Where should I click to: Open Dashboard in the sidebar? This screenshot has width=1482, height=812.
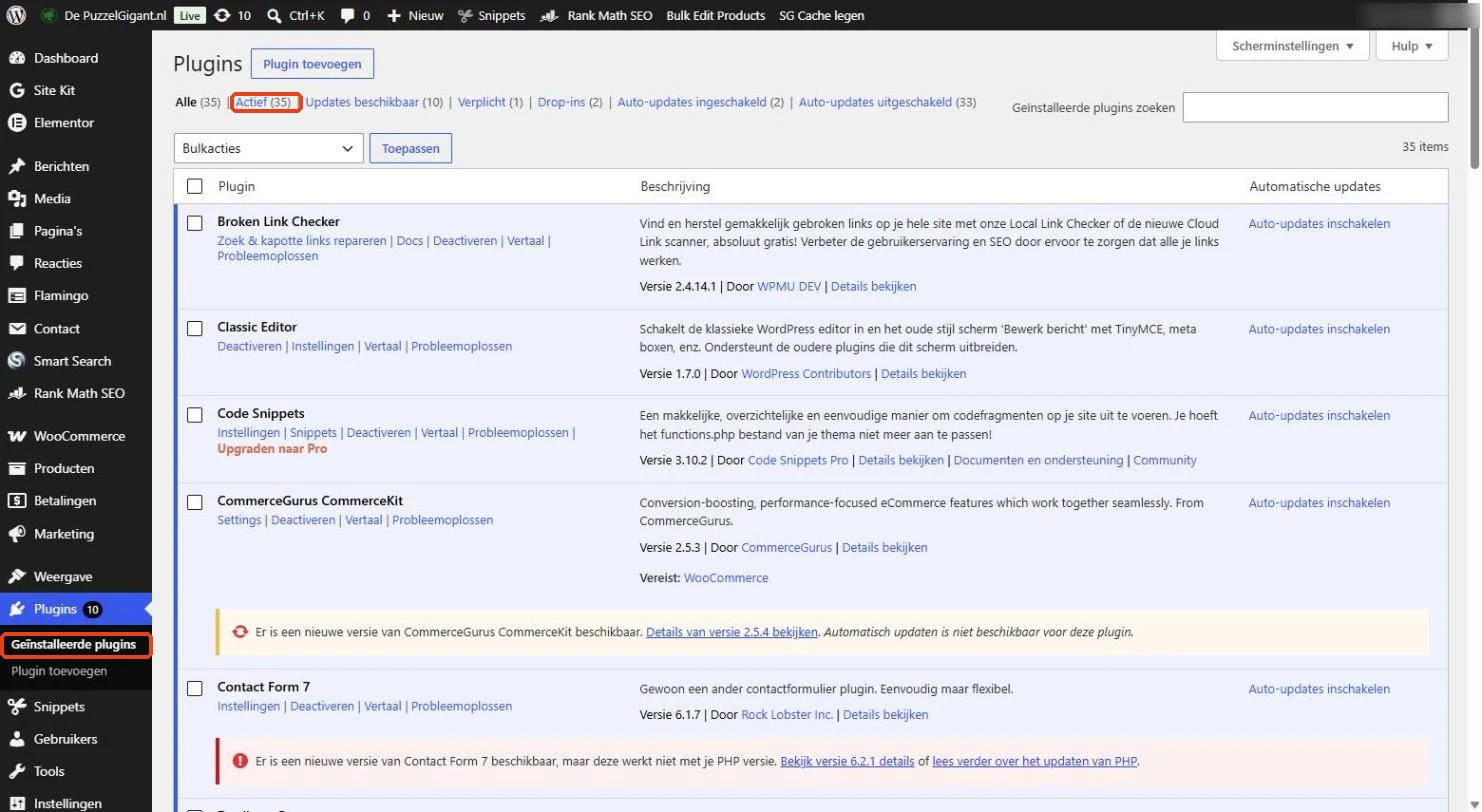click(x=66, y=58)
